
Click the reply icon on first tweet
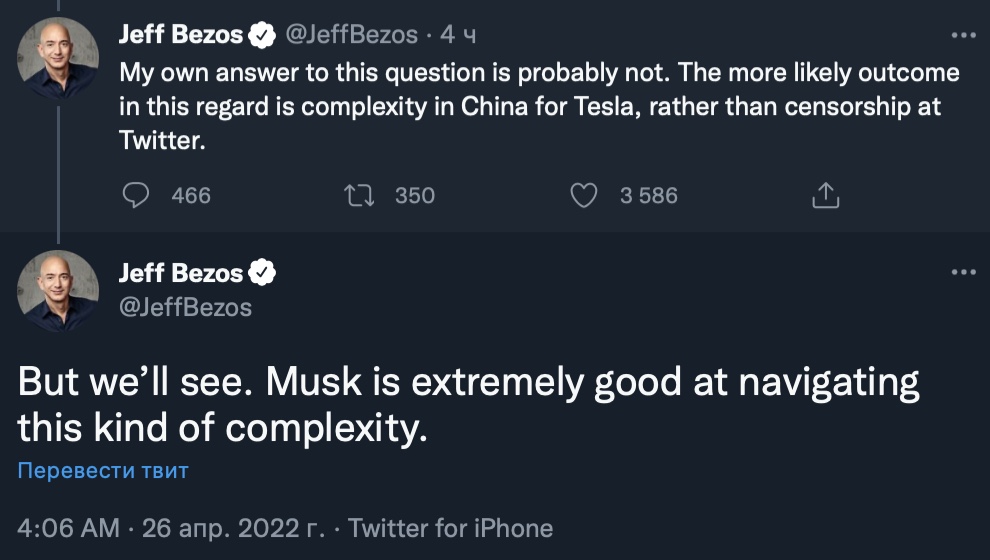pos(135,195)
